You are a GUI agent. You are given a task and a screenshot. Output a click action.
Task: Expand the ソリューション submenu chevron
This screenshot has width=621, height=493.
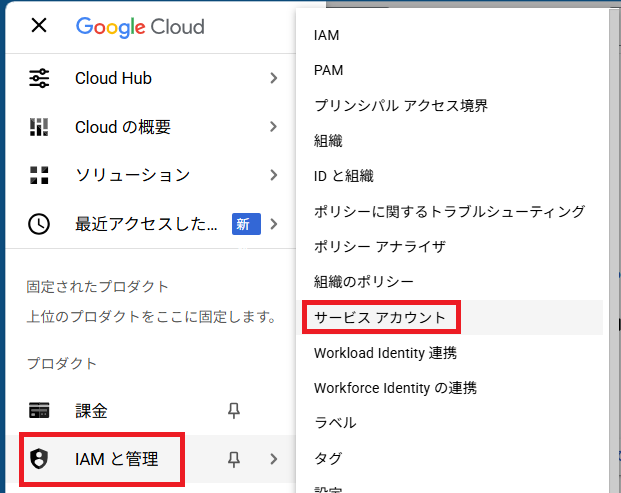tap(273, 175)
